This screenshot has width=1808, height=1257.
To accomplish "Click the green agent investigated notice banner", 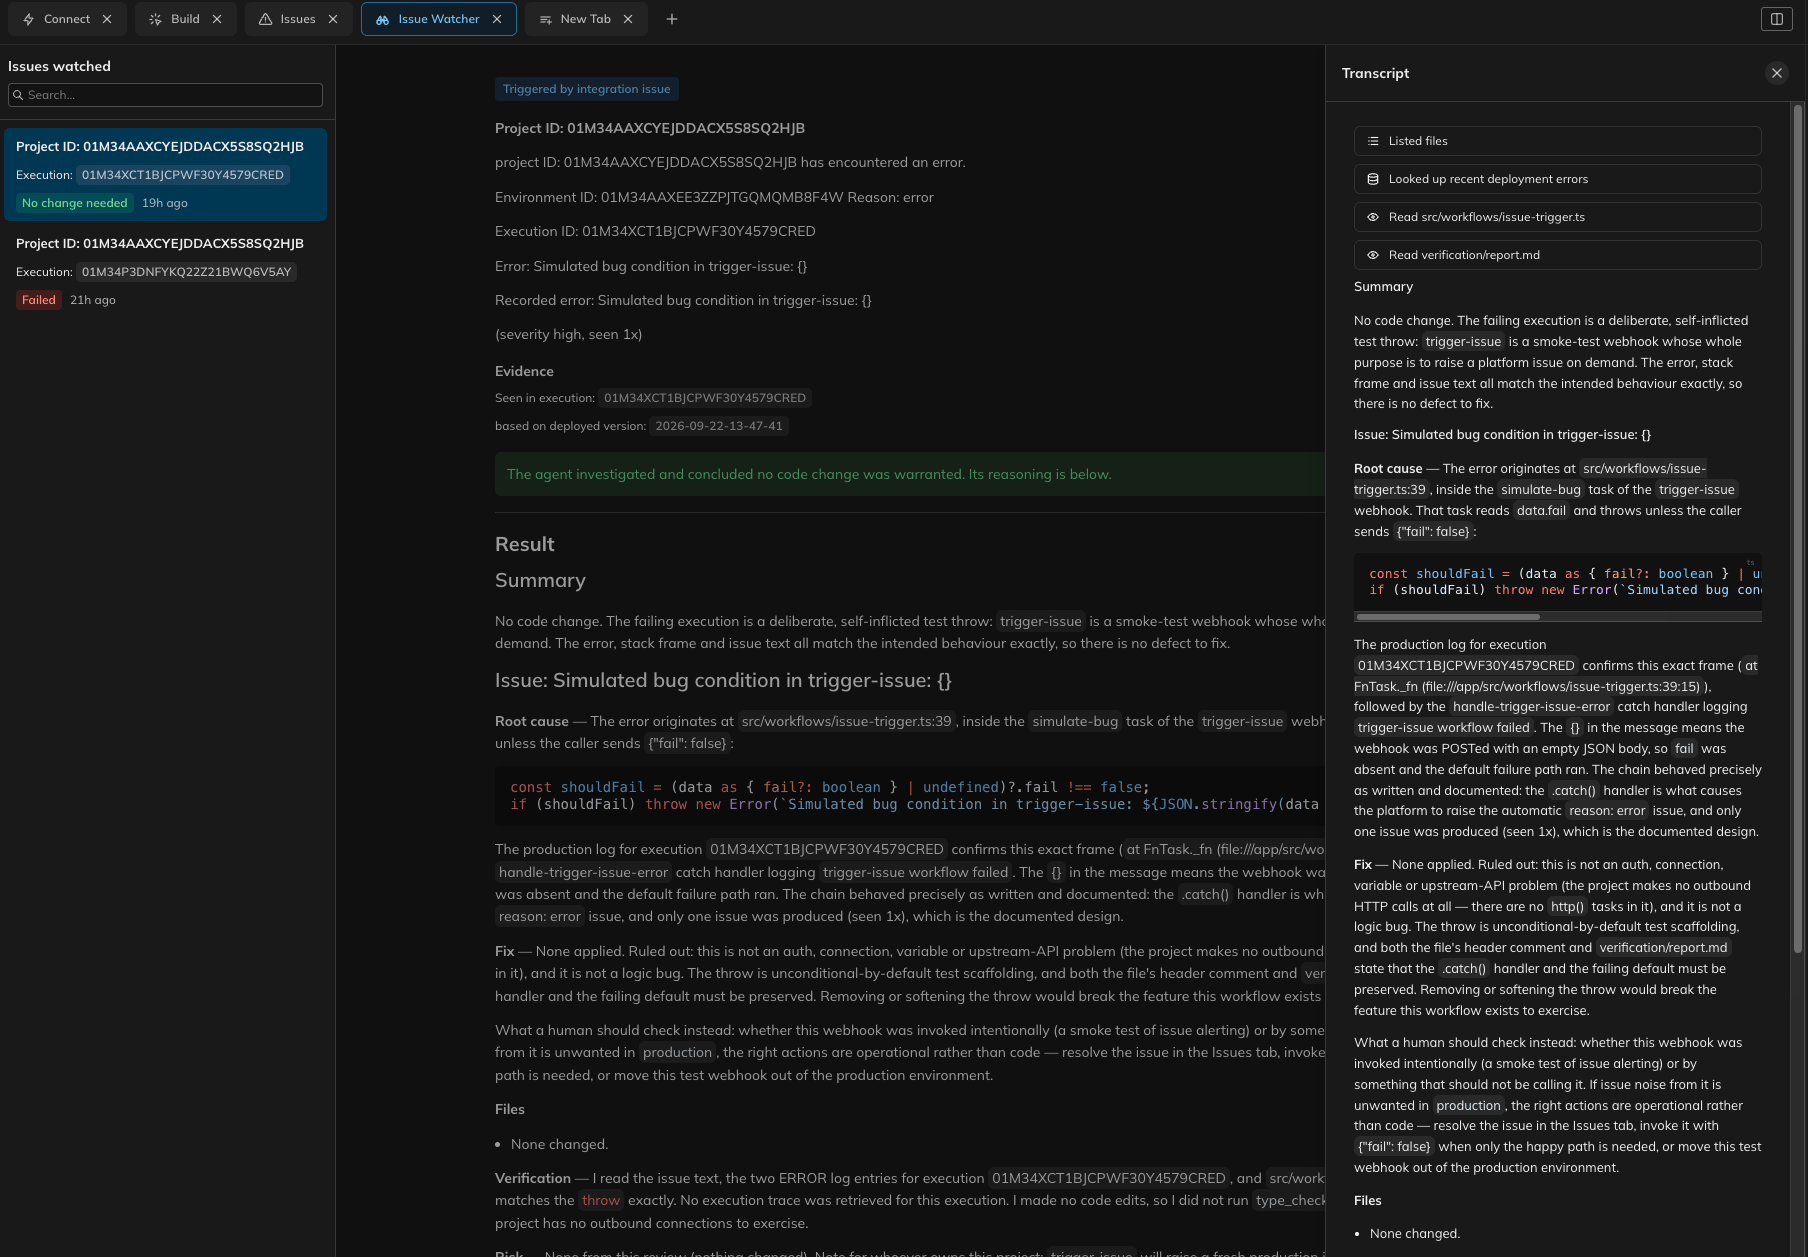I will coord(910,474).
